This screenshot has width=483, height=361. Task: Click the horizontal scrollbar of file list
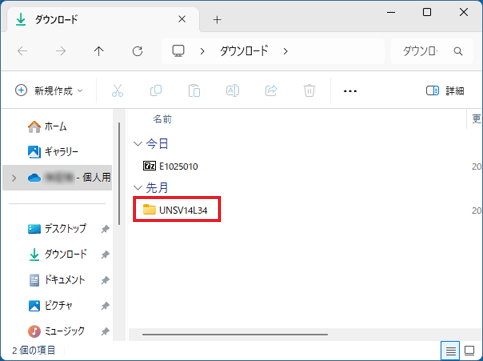point(235,334)
